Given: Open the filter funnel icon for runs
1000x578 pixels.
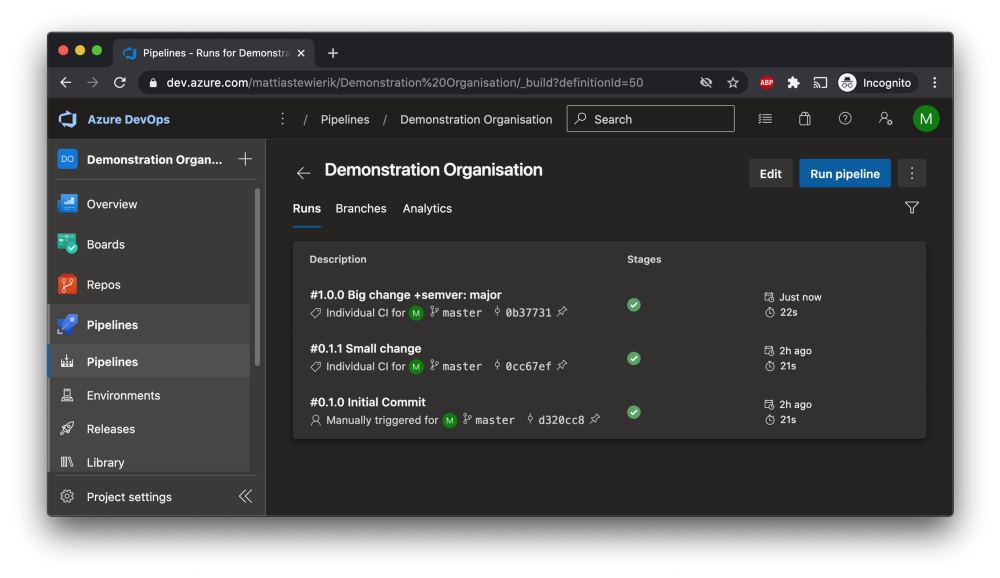Looking at the screenshot, I should 911,208.
